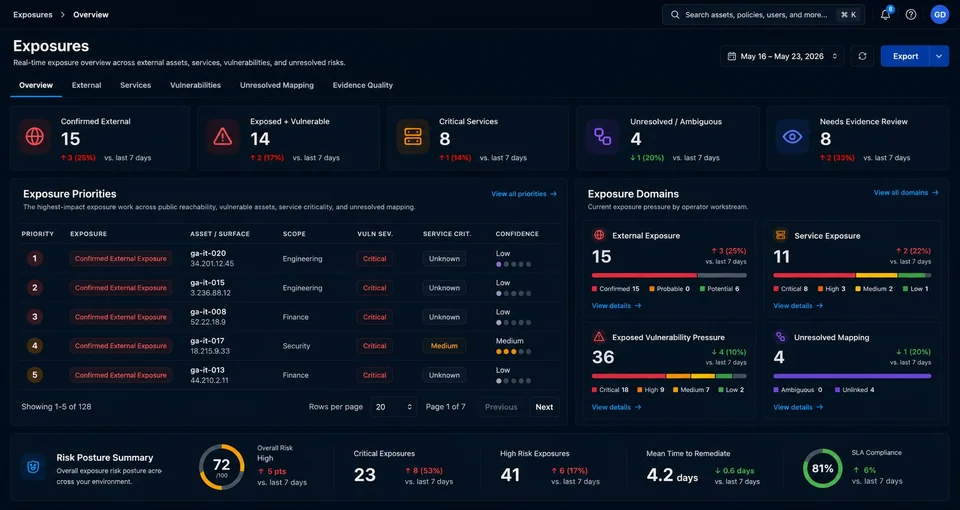Switch to the Evidence Quality tab

point(362,85)
